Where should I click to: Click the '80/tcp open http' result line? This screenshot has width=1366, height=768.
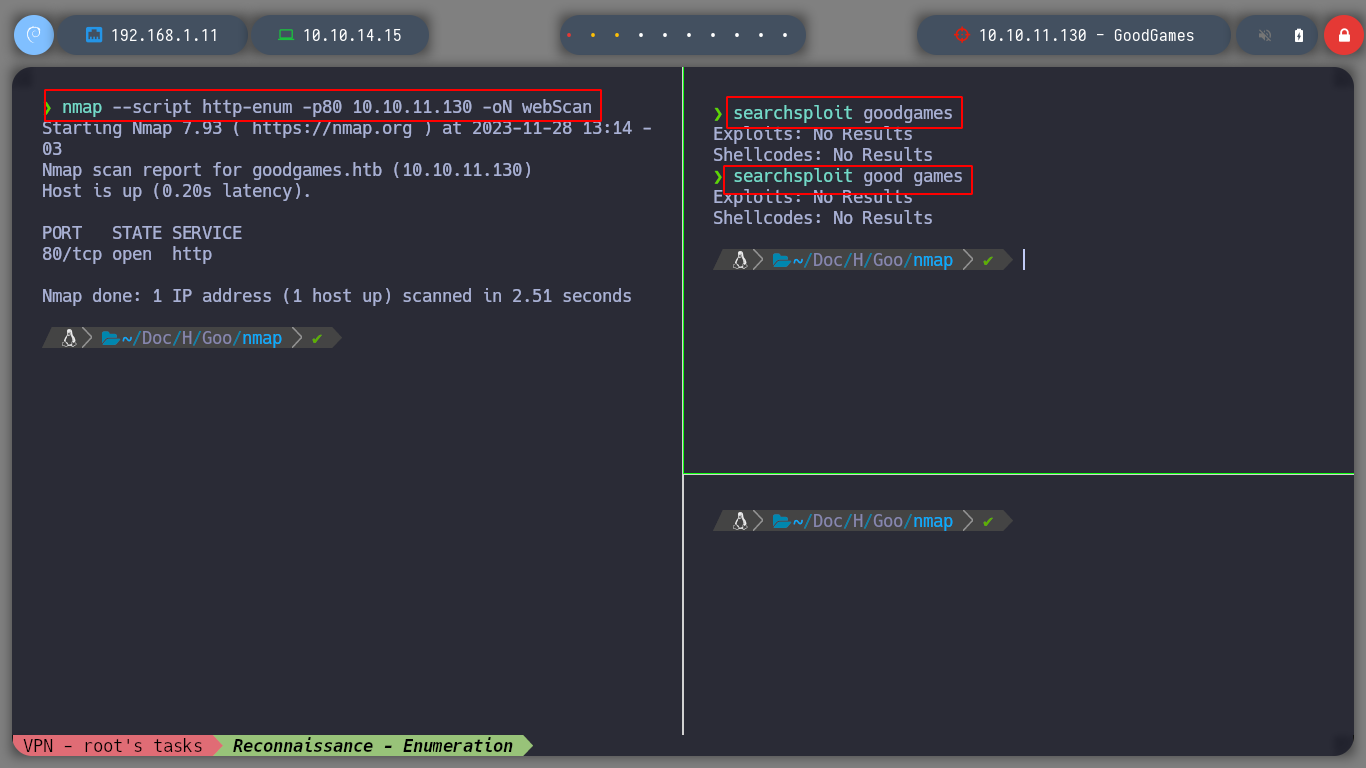click(x=127, y=254)
